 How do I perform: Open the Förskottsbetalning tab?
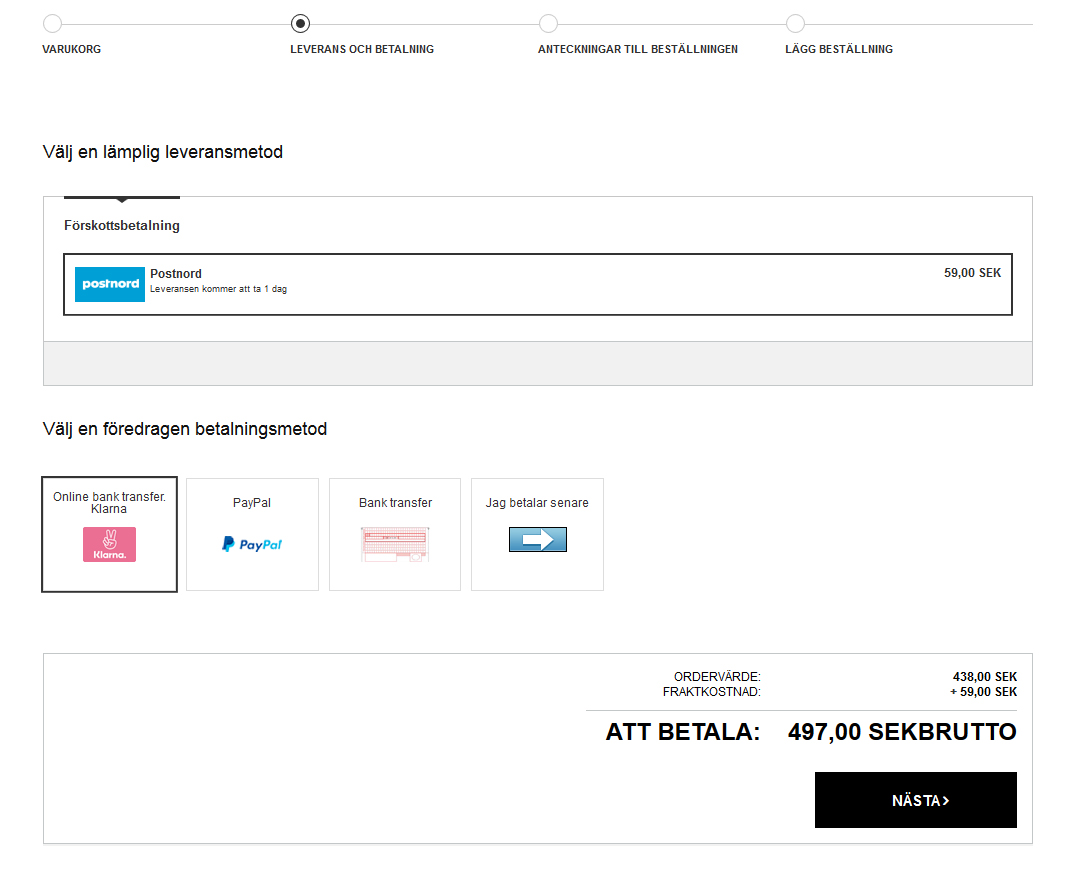(122, 226)
